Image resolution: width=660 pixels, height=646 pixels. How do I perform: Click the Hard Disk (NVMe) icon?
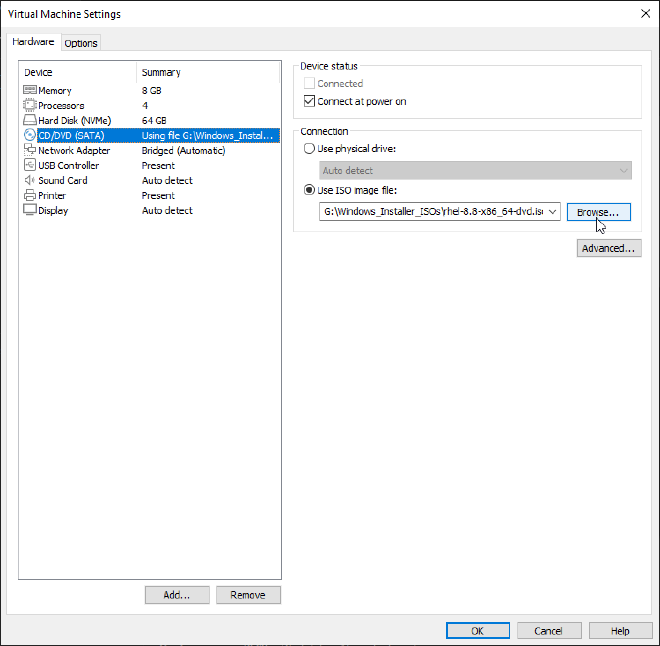(x=30, y=120)
